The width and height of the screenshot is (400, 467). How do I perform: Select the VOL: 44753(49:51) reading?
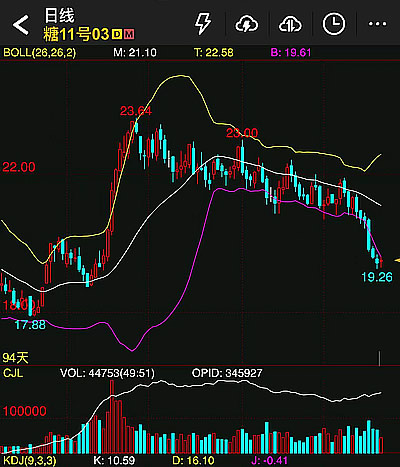point(107,373)
